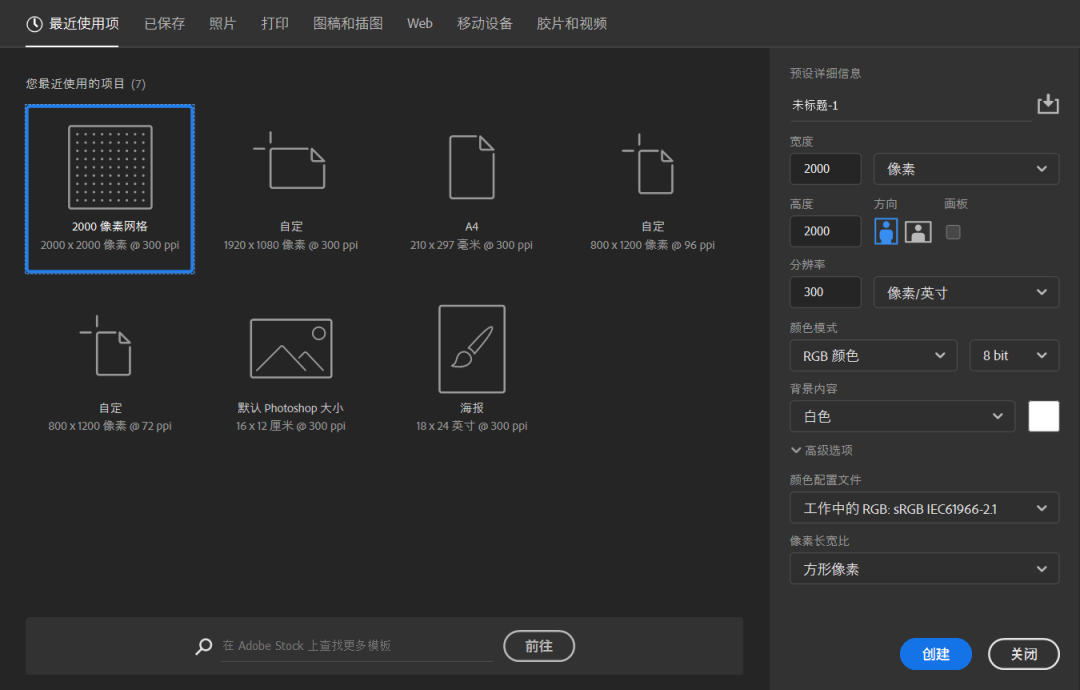Collapse the advanced options (高级选项) section
Screen dimensions: 1080x690
pyautogui.click(x=822, y=451)
